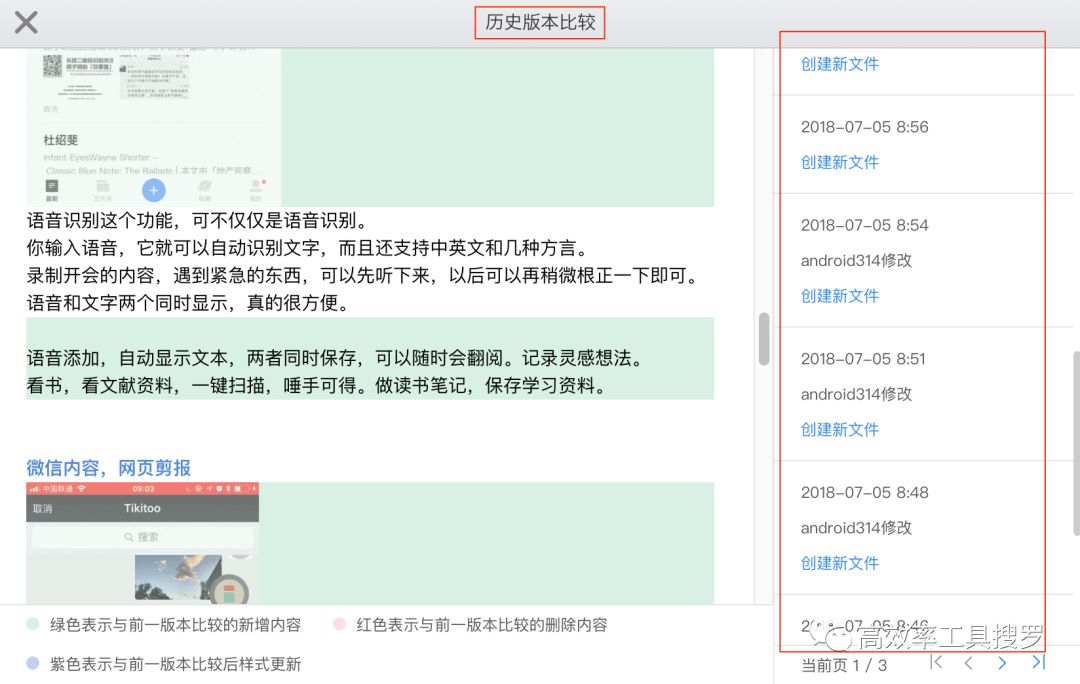Click the 历史版本比较 title
The height and width of the screenshot is (684, 1080).
coord(540,22)
